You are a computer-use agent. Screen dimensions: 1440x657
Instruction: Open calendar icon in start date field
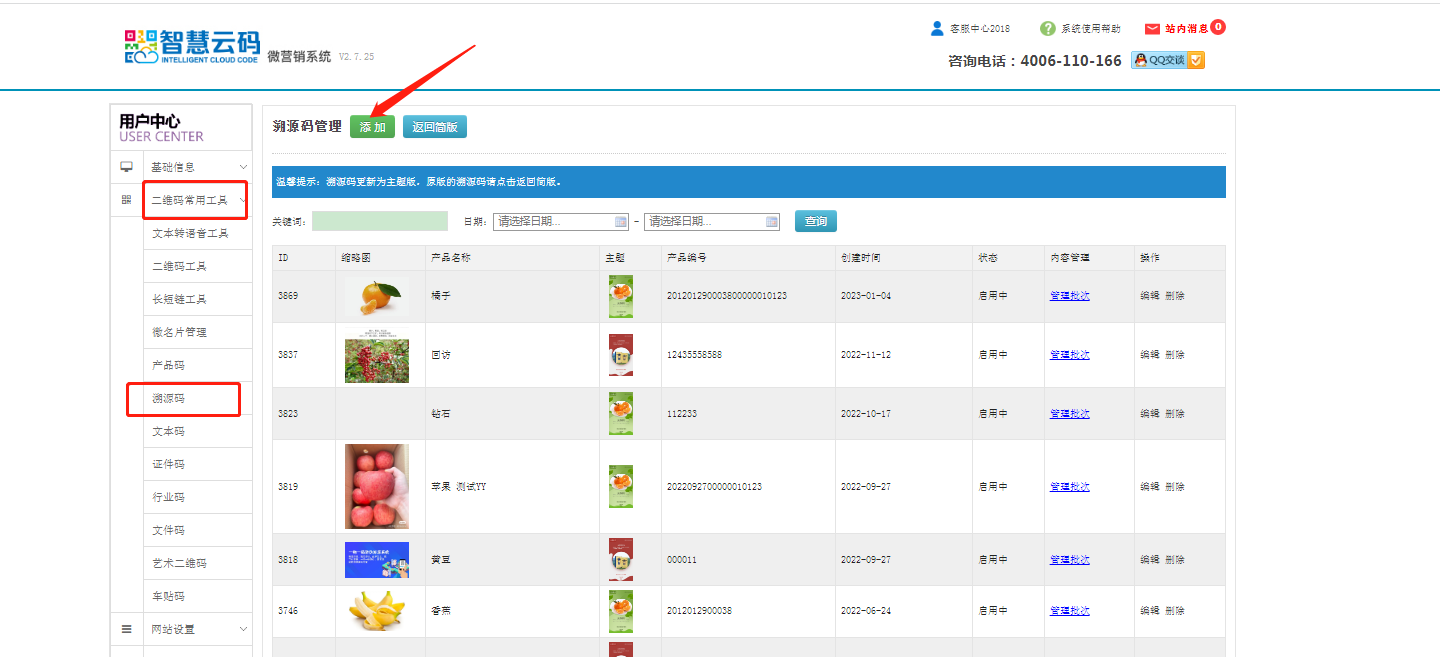620,222
